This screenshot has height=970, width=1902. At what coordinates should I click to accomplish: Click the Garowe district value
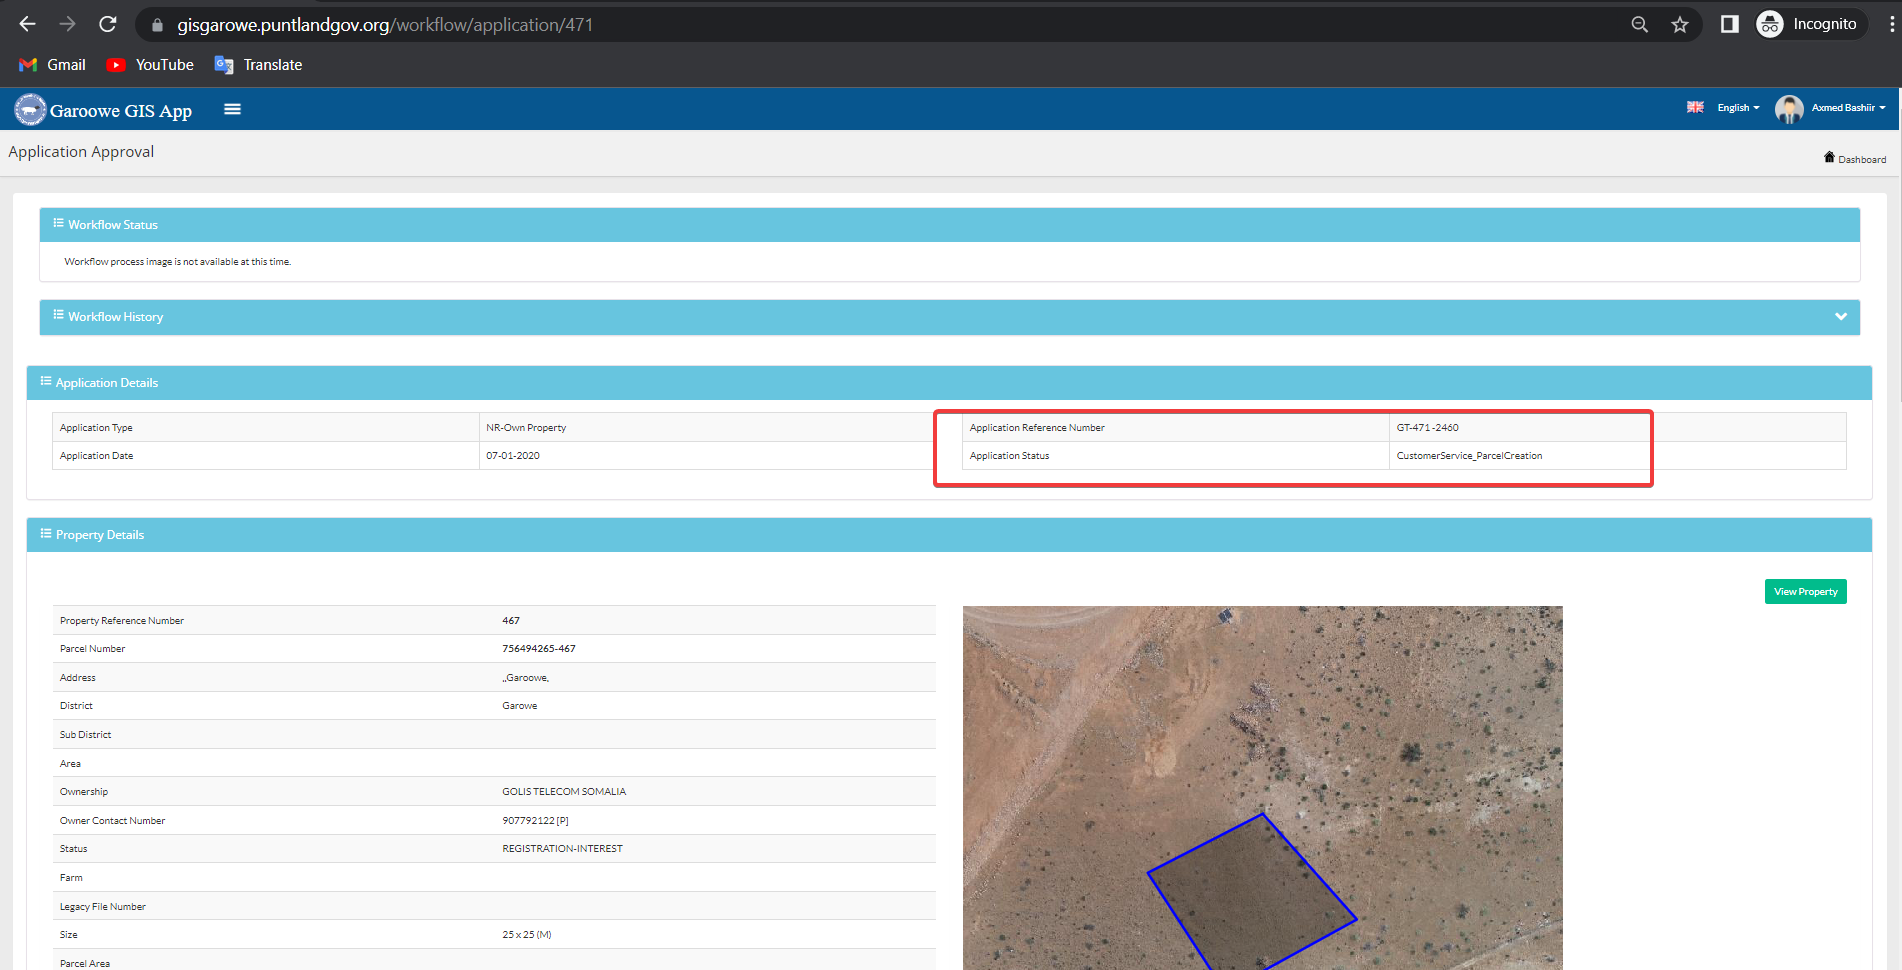[520, 706]
